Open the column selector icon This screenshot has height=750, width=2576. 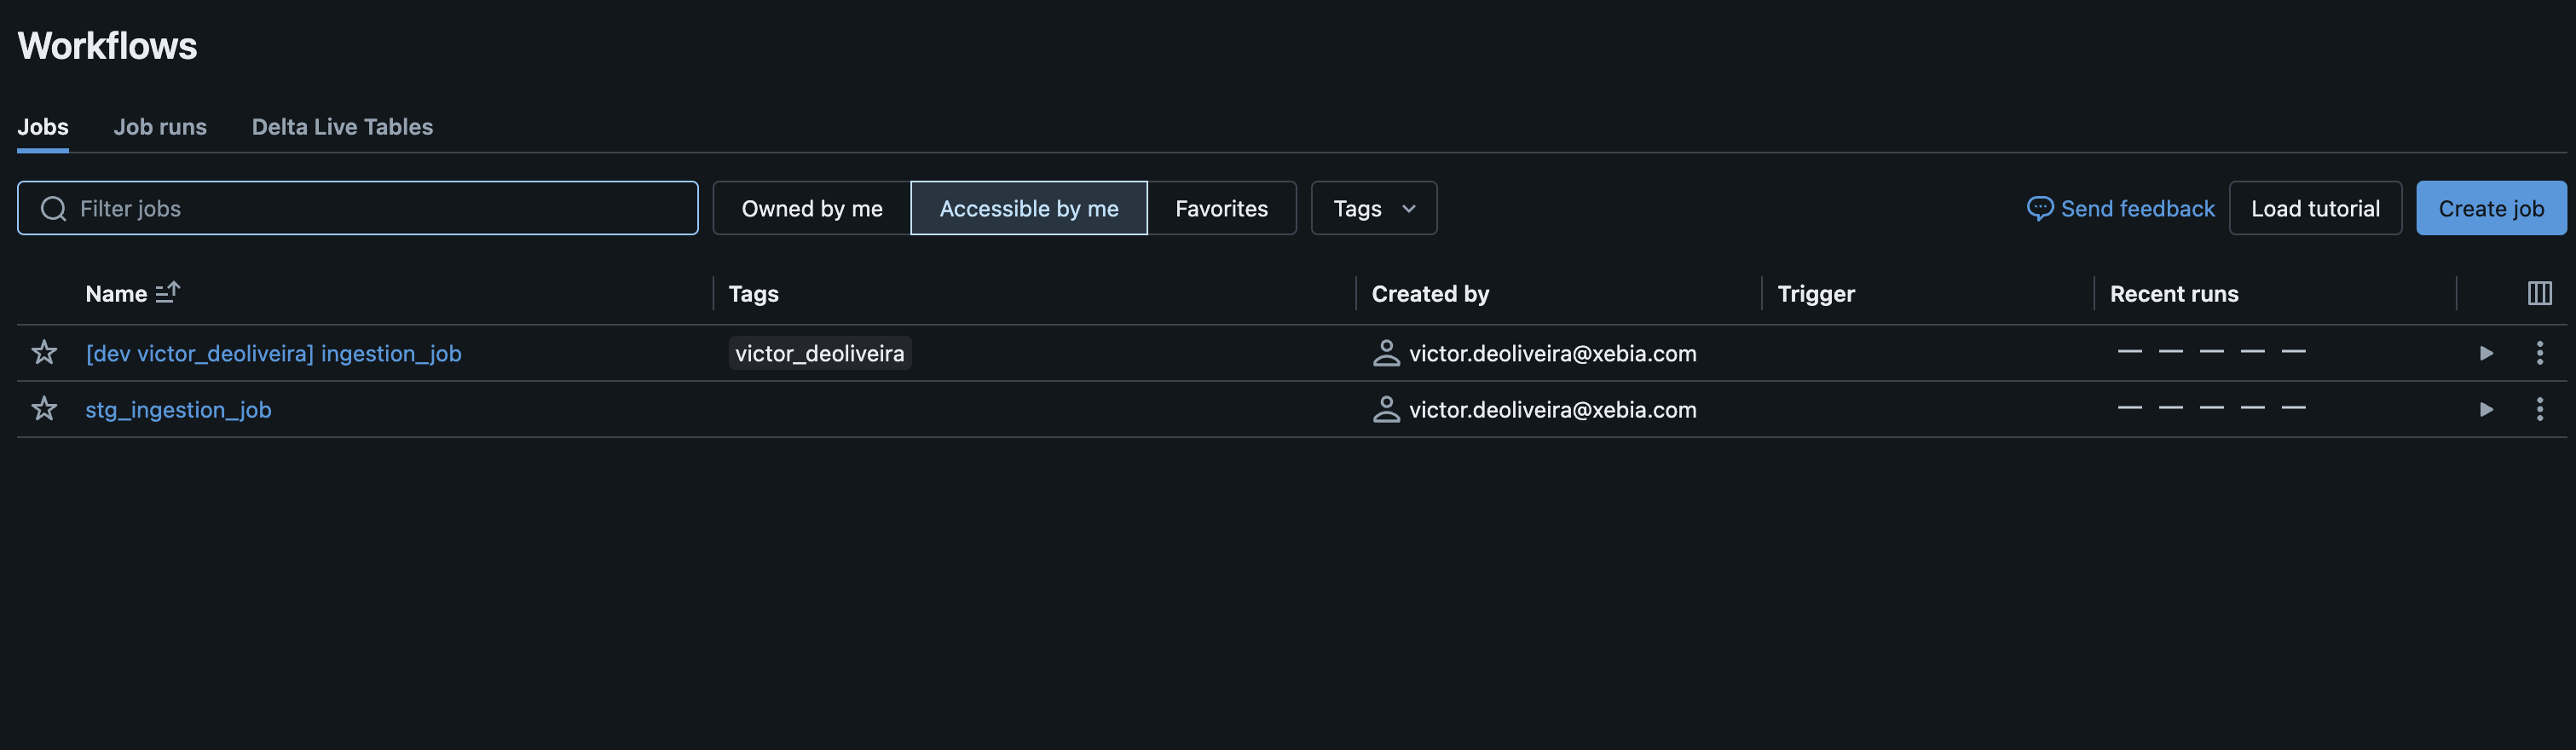coord(2539,293)
